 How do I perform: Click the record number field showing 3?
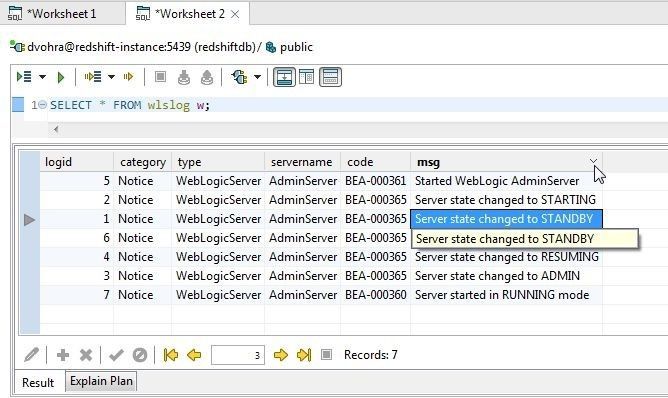pyautogui.click(x=238, y=355)
